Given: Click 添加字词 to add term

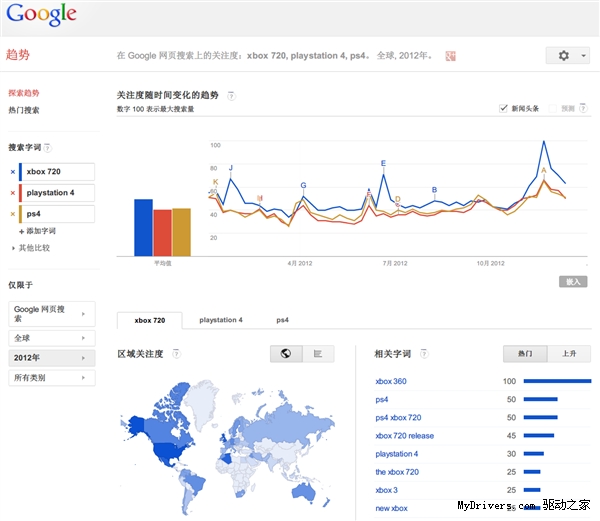Looking at the screenshot, I should click(38, 231).
